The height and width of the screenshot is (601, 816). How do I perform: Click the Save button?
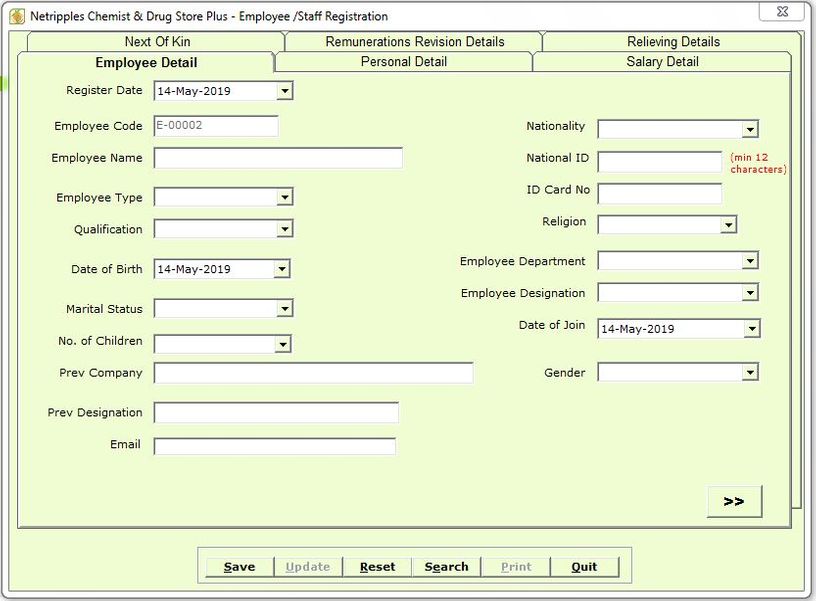239,567
